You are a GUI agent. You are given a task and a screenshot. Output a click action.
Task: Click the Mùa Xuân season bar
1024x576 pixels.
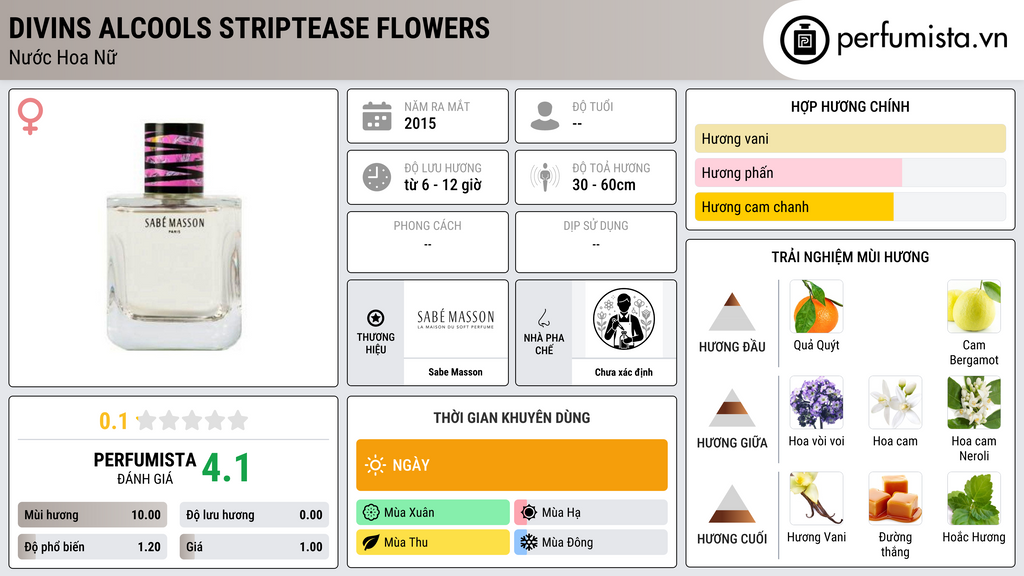pyautogui.click(x=433, y=513)
